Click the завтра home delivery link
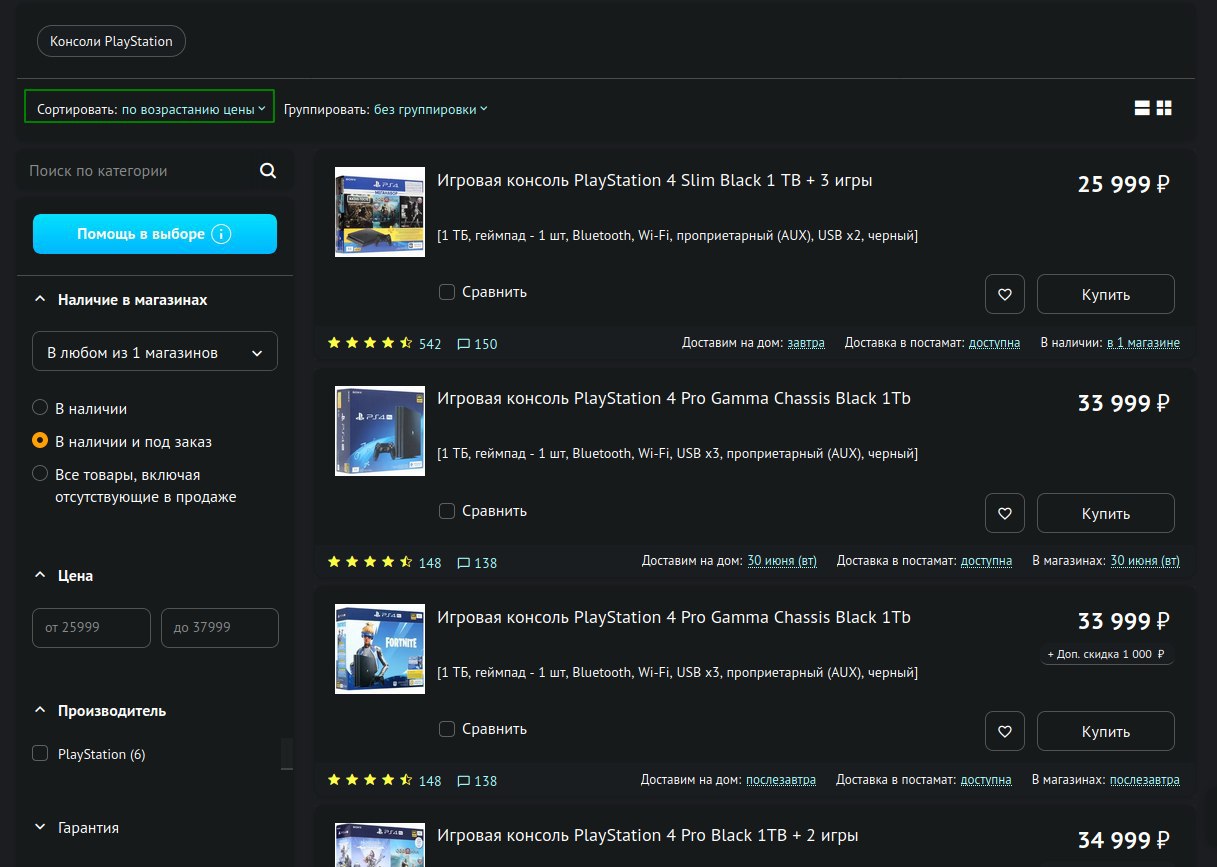1217x867 pixels. pos(806,342)
